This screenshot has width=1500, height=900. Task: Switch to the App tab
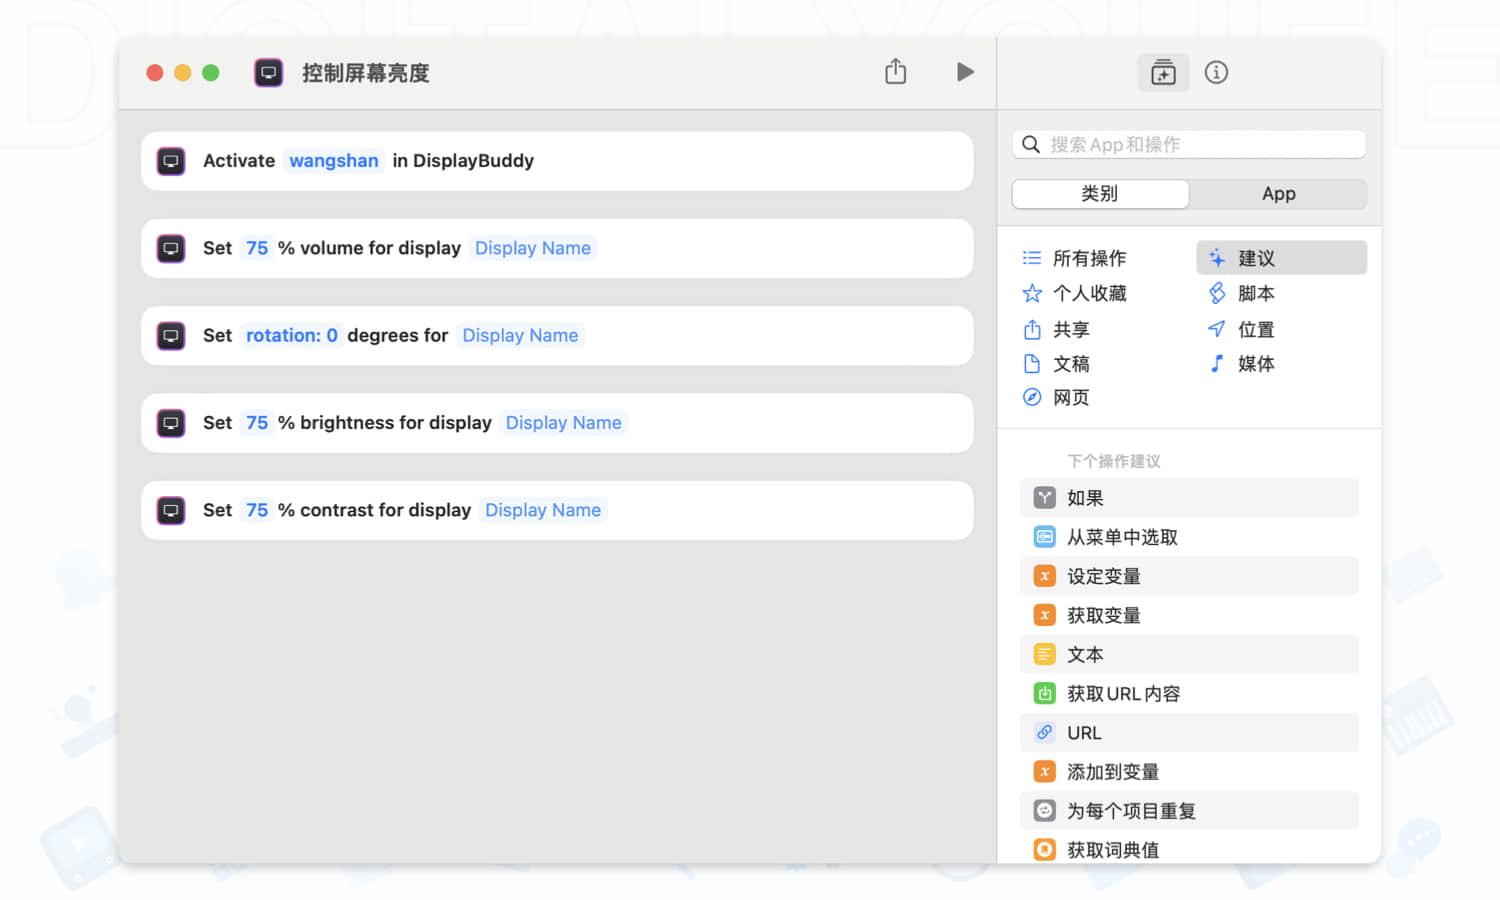(1279, 193)
